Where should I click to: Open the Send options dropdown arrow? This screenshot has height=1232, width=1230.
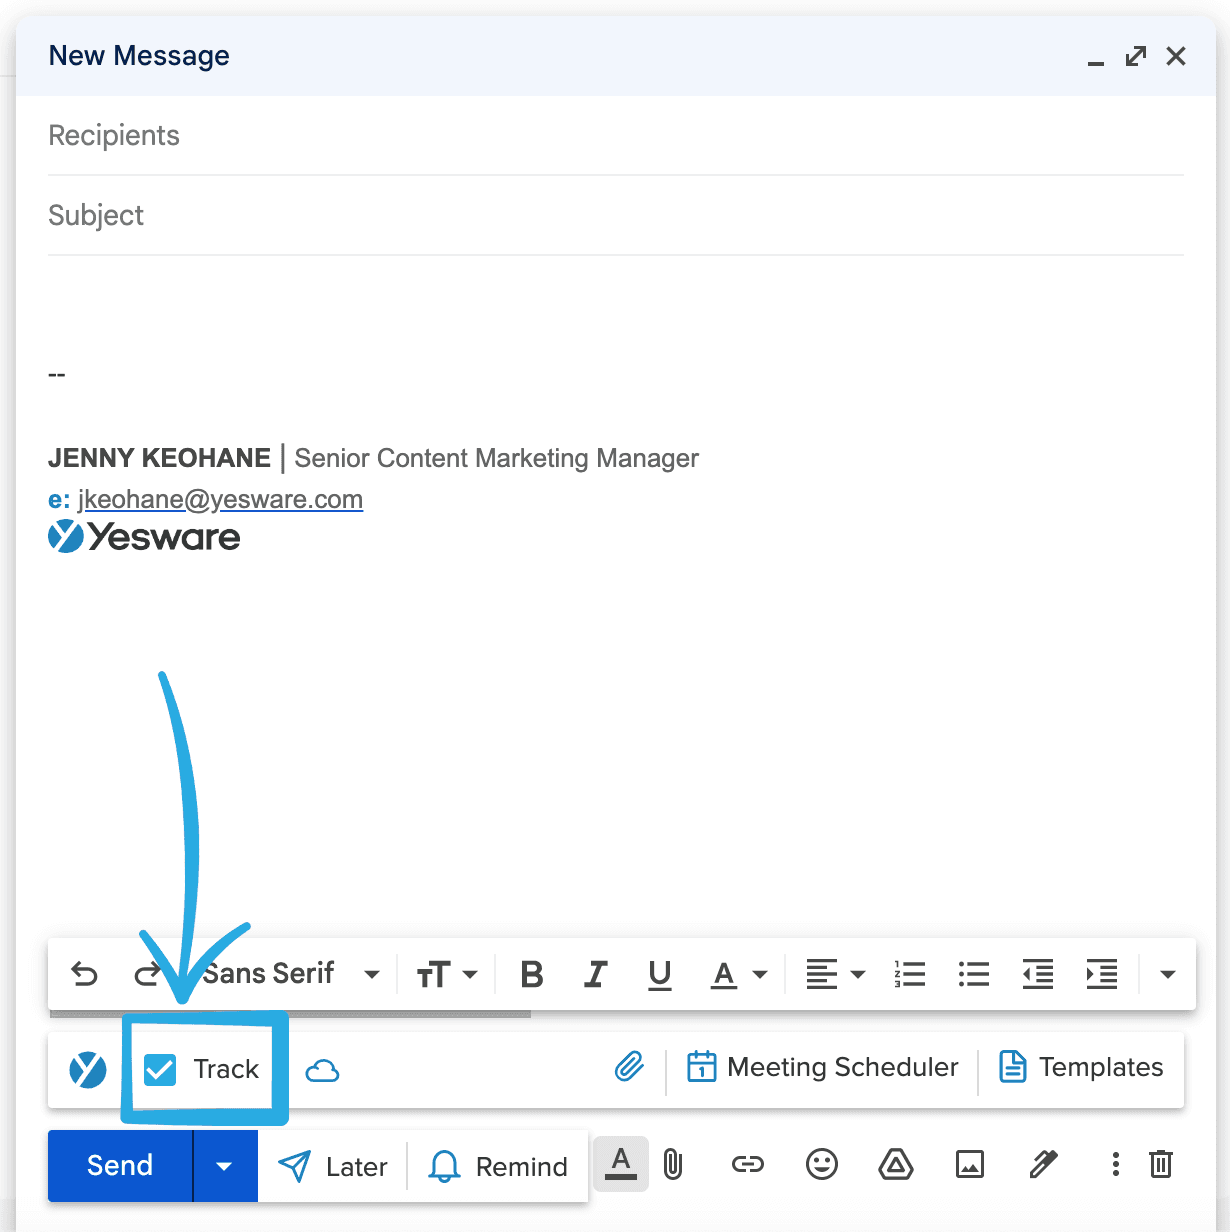coord(224,1165)
